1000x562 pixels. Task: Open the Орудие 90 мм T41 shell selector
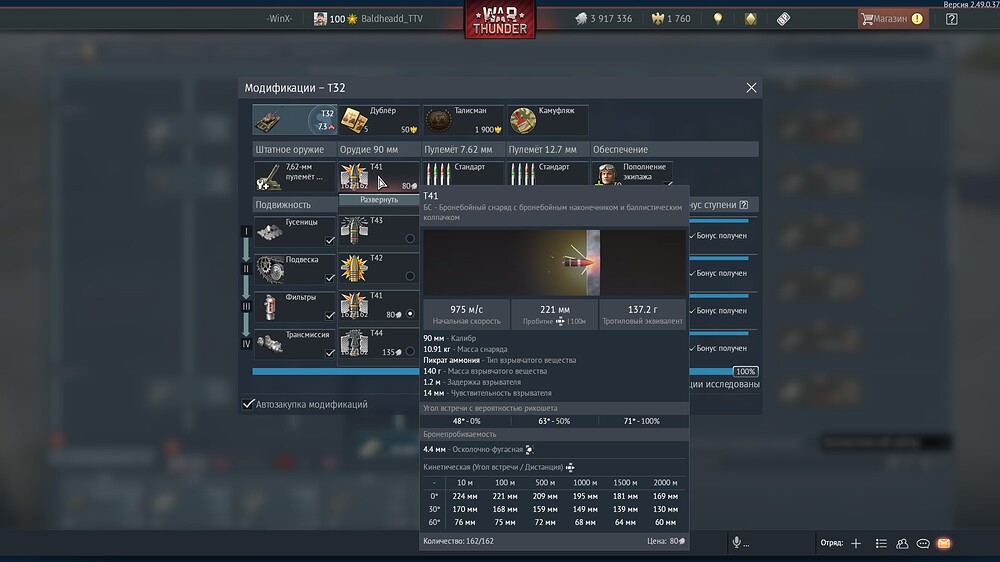379,176
